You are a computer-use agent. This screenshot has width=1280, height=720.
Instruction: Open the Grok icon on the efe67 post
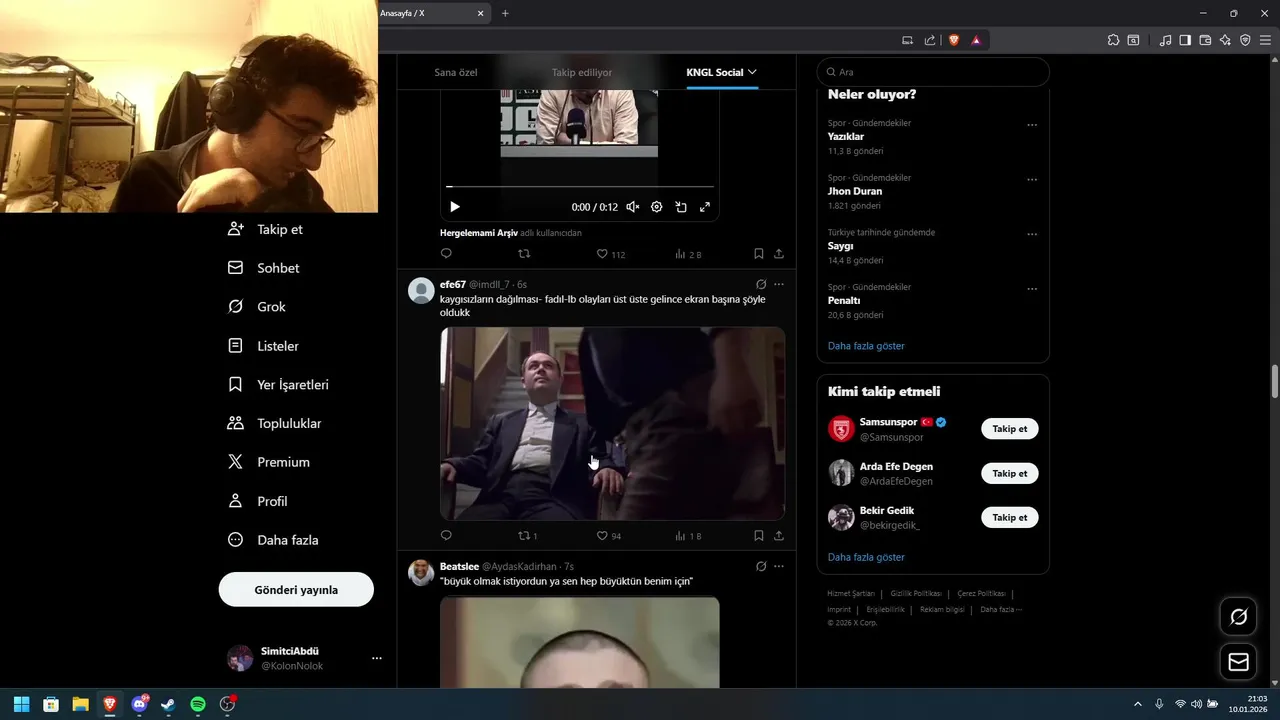pyautogui.click(x=761, y=284)
